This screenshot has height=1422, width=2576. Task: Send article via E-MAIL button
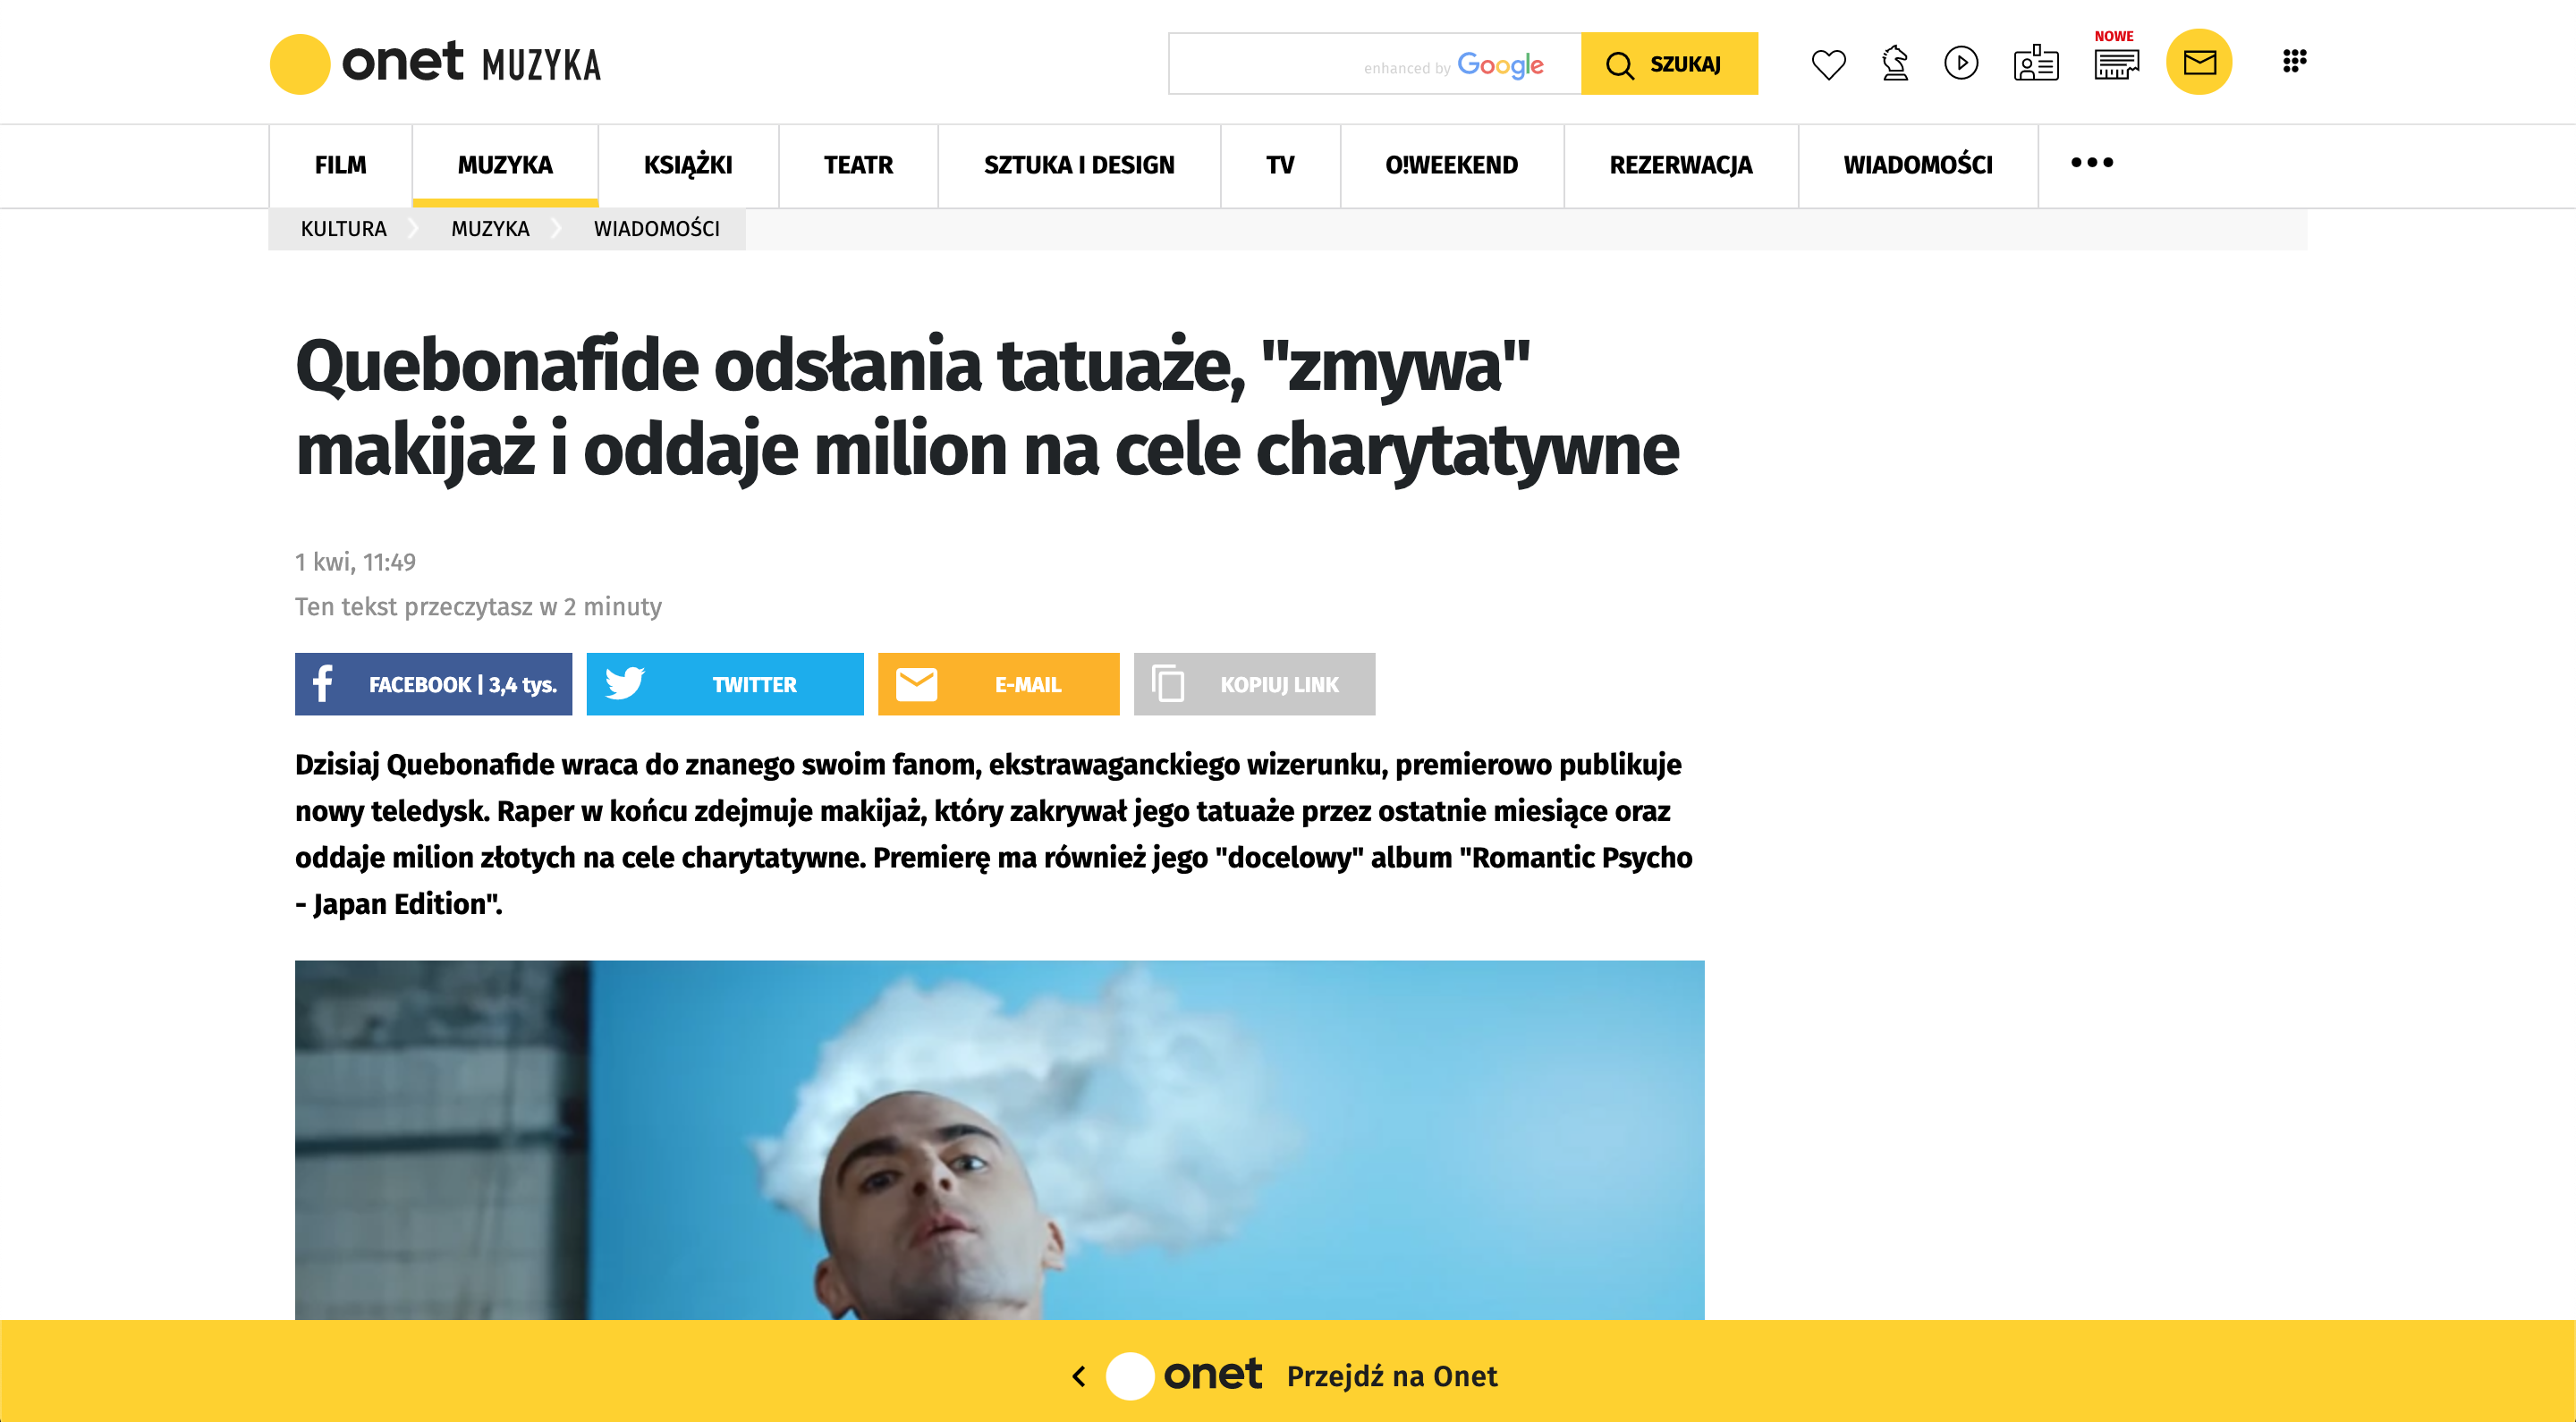[999, 684]
